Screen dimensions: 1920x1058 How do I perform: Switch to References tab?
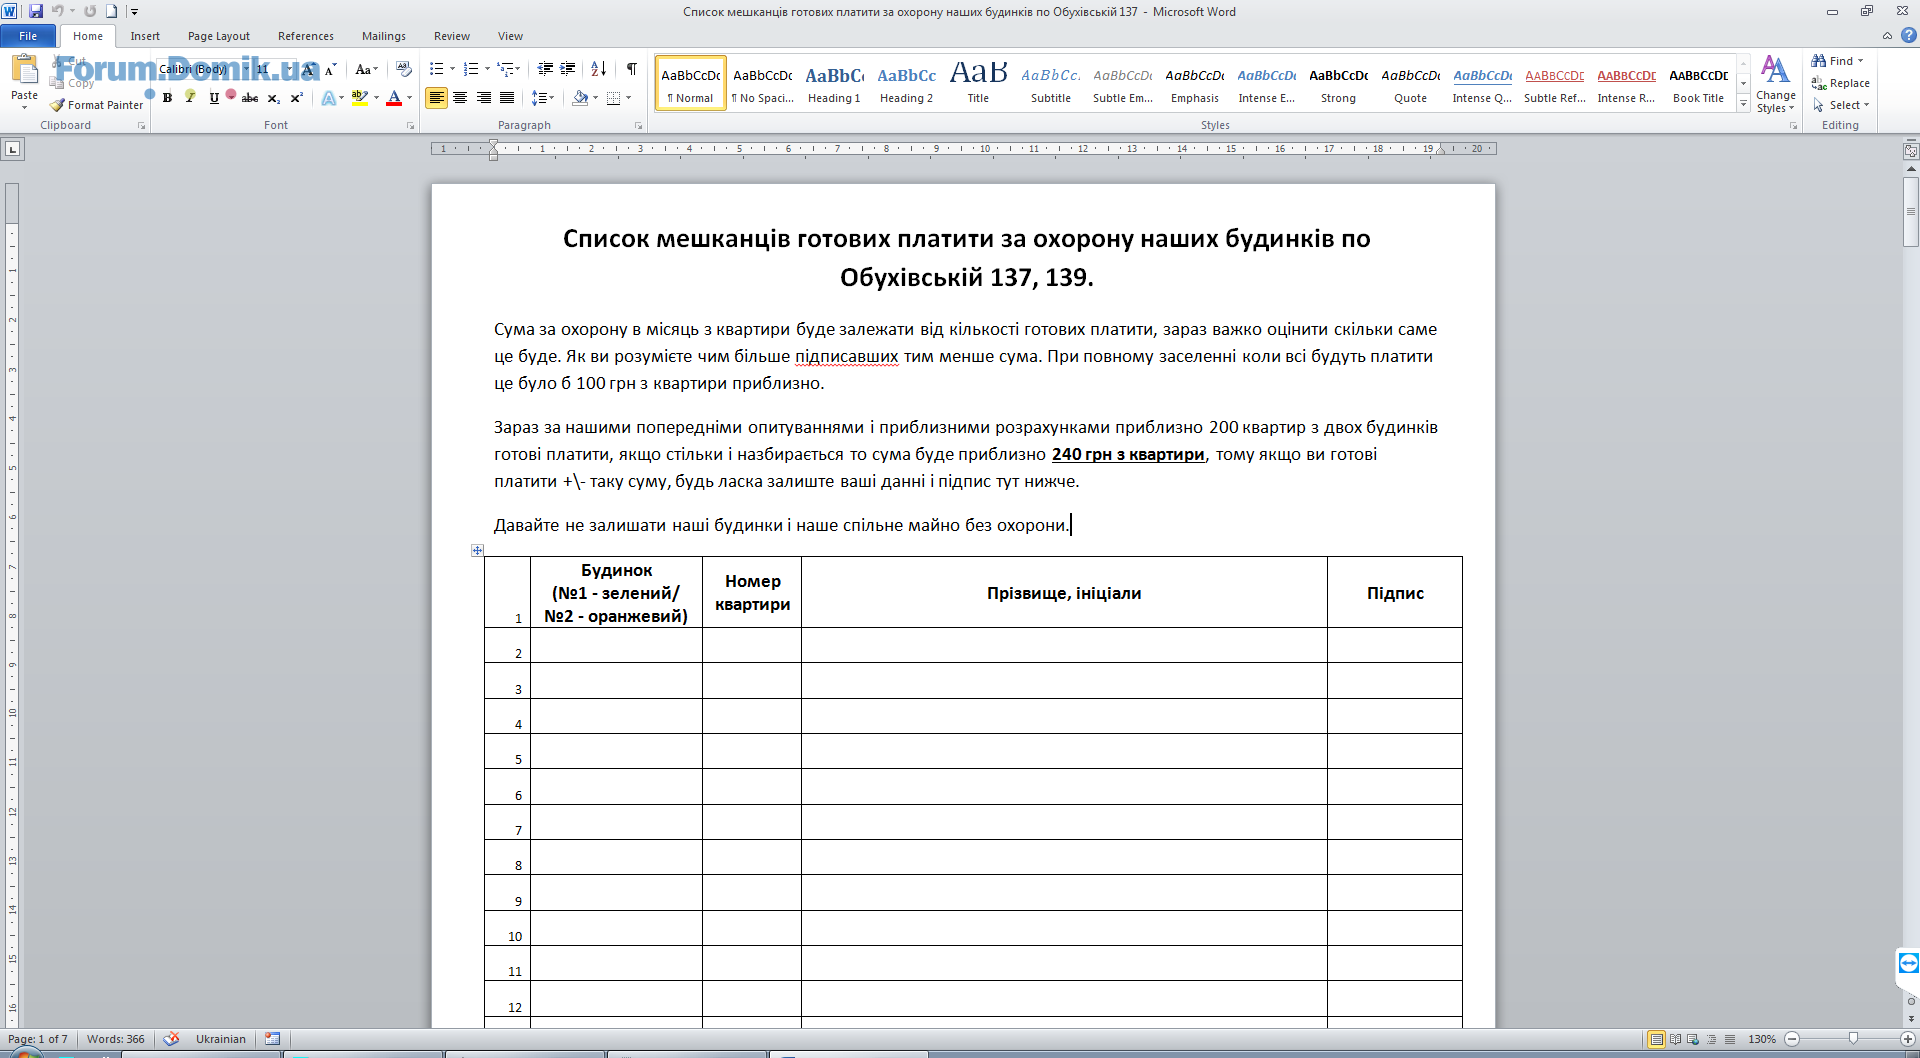(306, 36)
